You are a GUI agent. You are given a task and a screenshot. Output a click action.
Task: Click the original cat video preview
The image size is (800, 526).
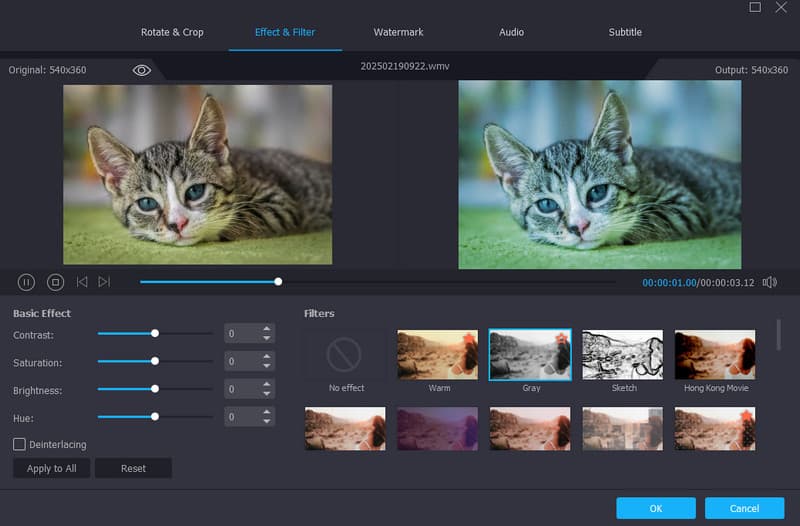(197, 174)
